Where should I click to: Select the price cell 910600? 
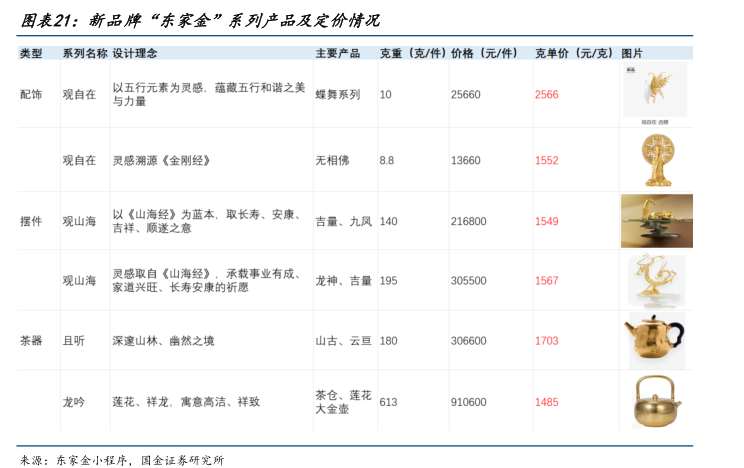tap(468, 402)
